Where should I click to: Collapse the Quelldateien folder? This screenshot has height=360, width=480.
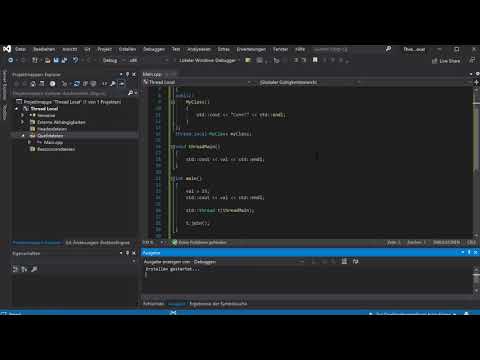coord(23,136)
